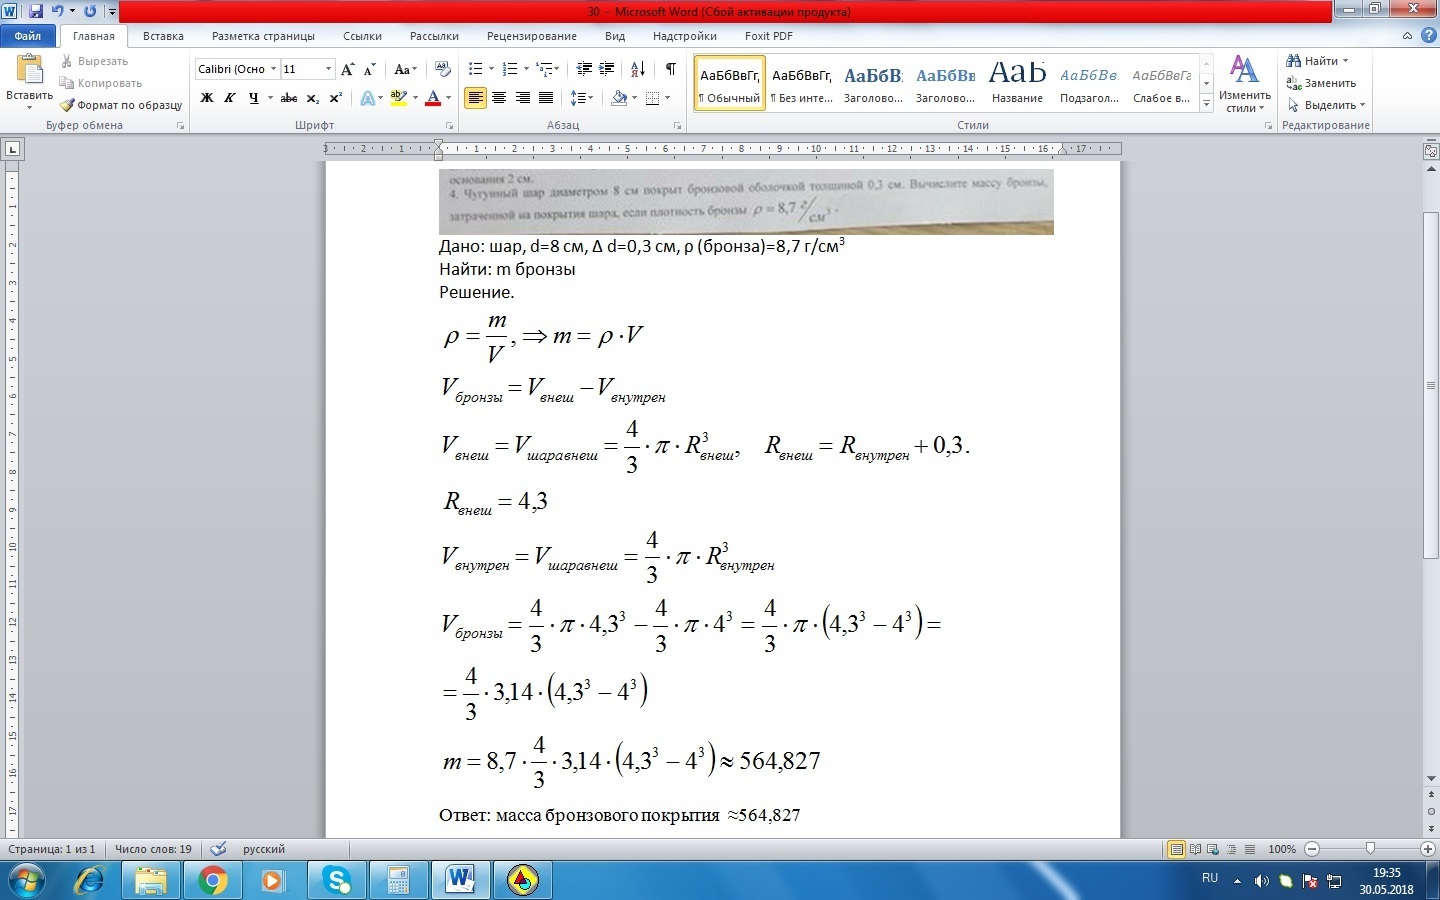Click the shading paint bucket icon

[x=619, y=98]
